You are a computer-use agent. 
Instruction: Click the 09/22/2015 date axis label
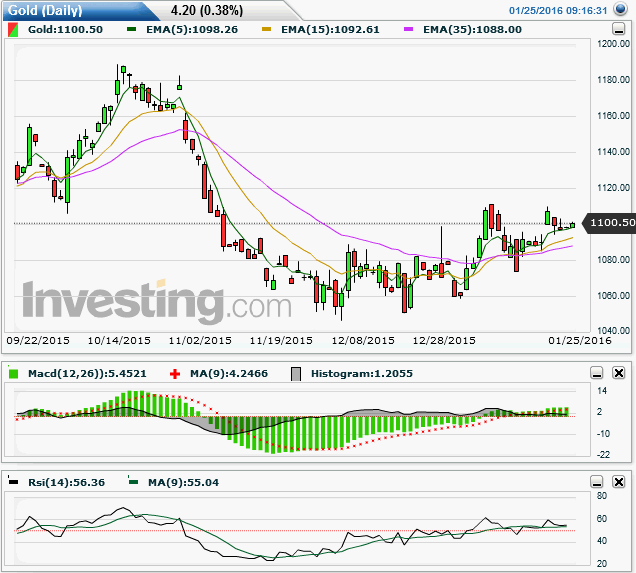coord(38,341)
